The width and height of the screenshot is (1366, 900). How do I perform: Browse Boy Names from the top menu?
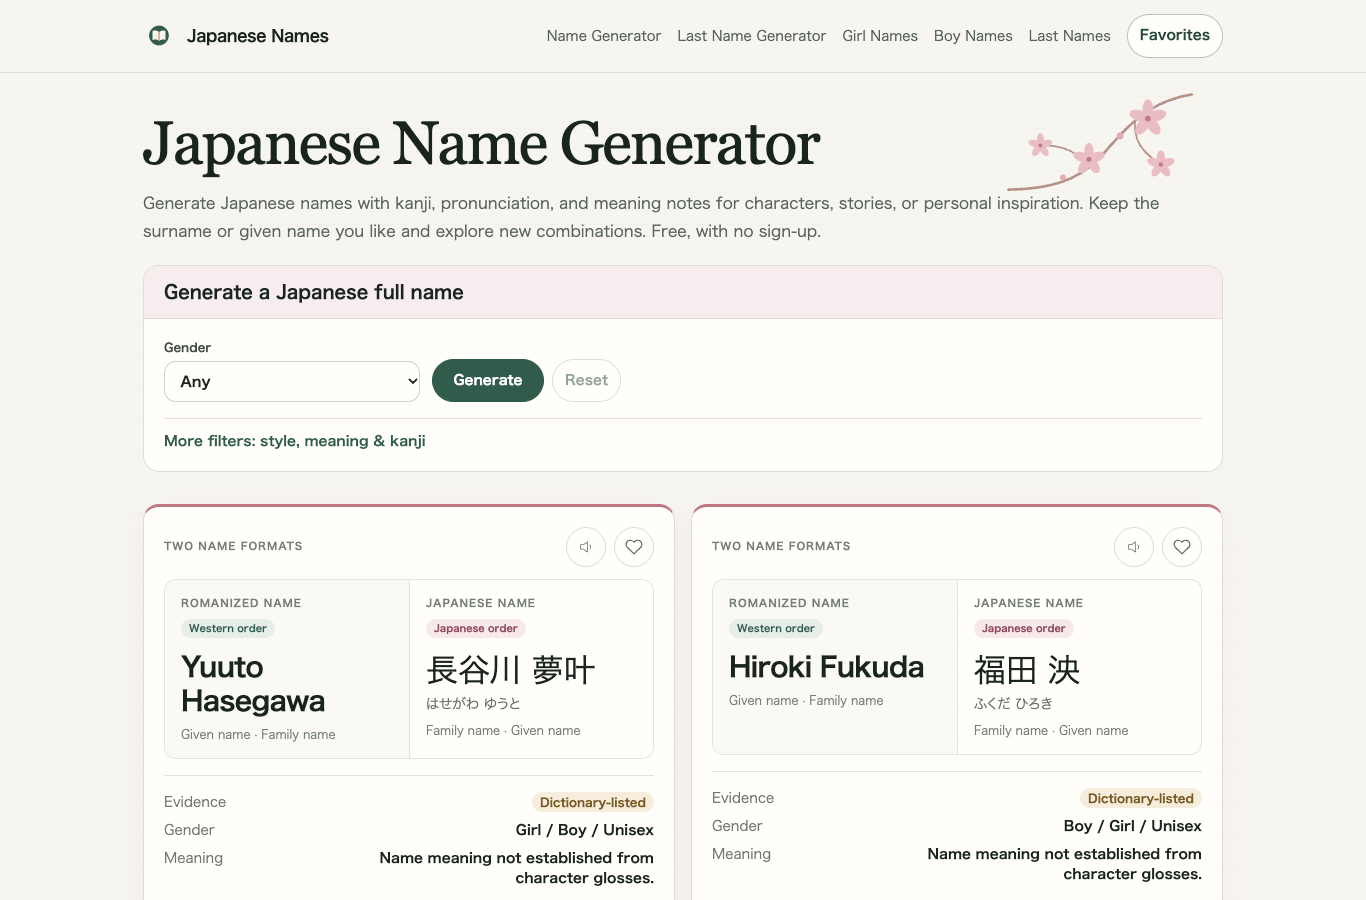click(x=973, y=36)
